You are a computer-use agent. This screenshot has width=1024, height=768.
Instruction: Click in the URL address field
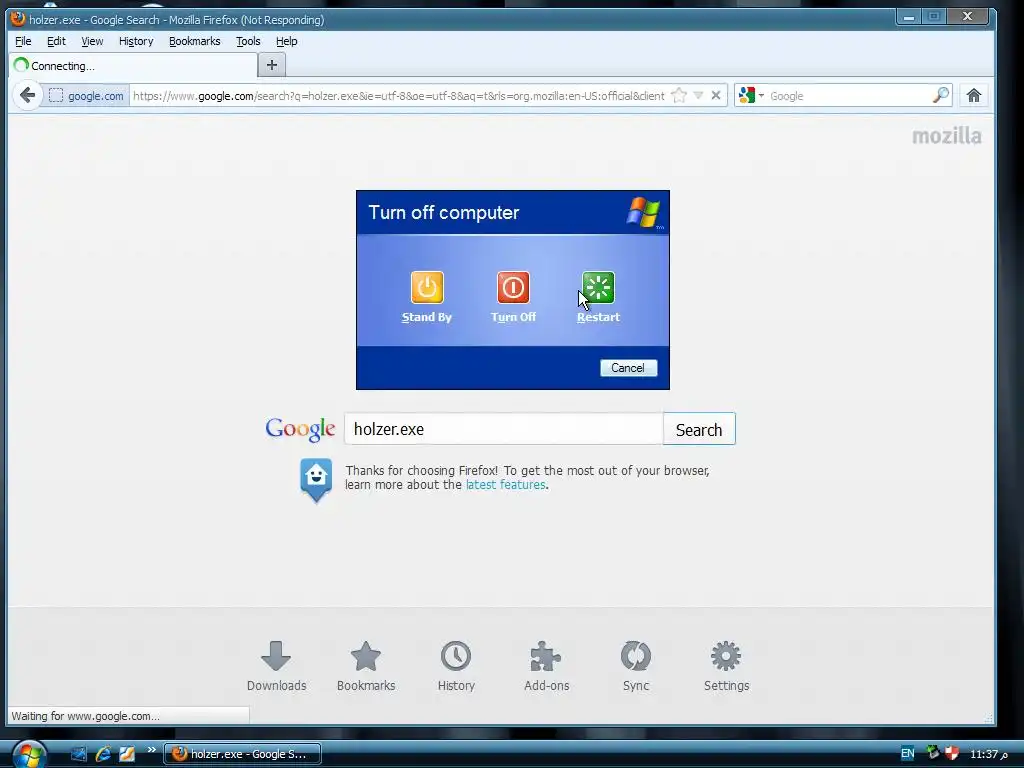pyautogui.click(x=398, y=95)
